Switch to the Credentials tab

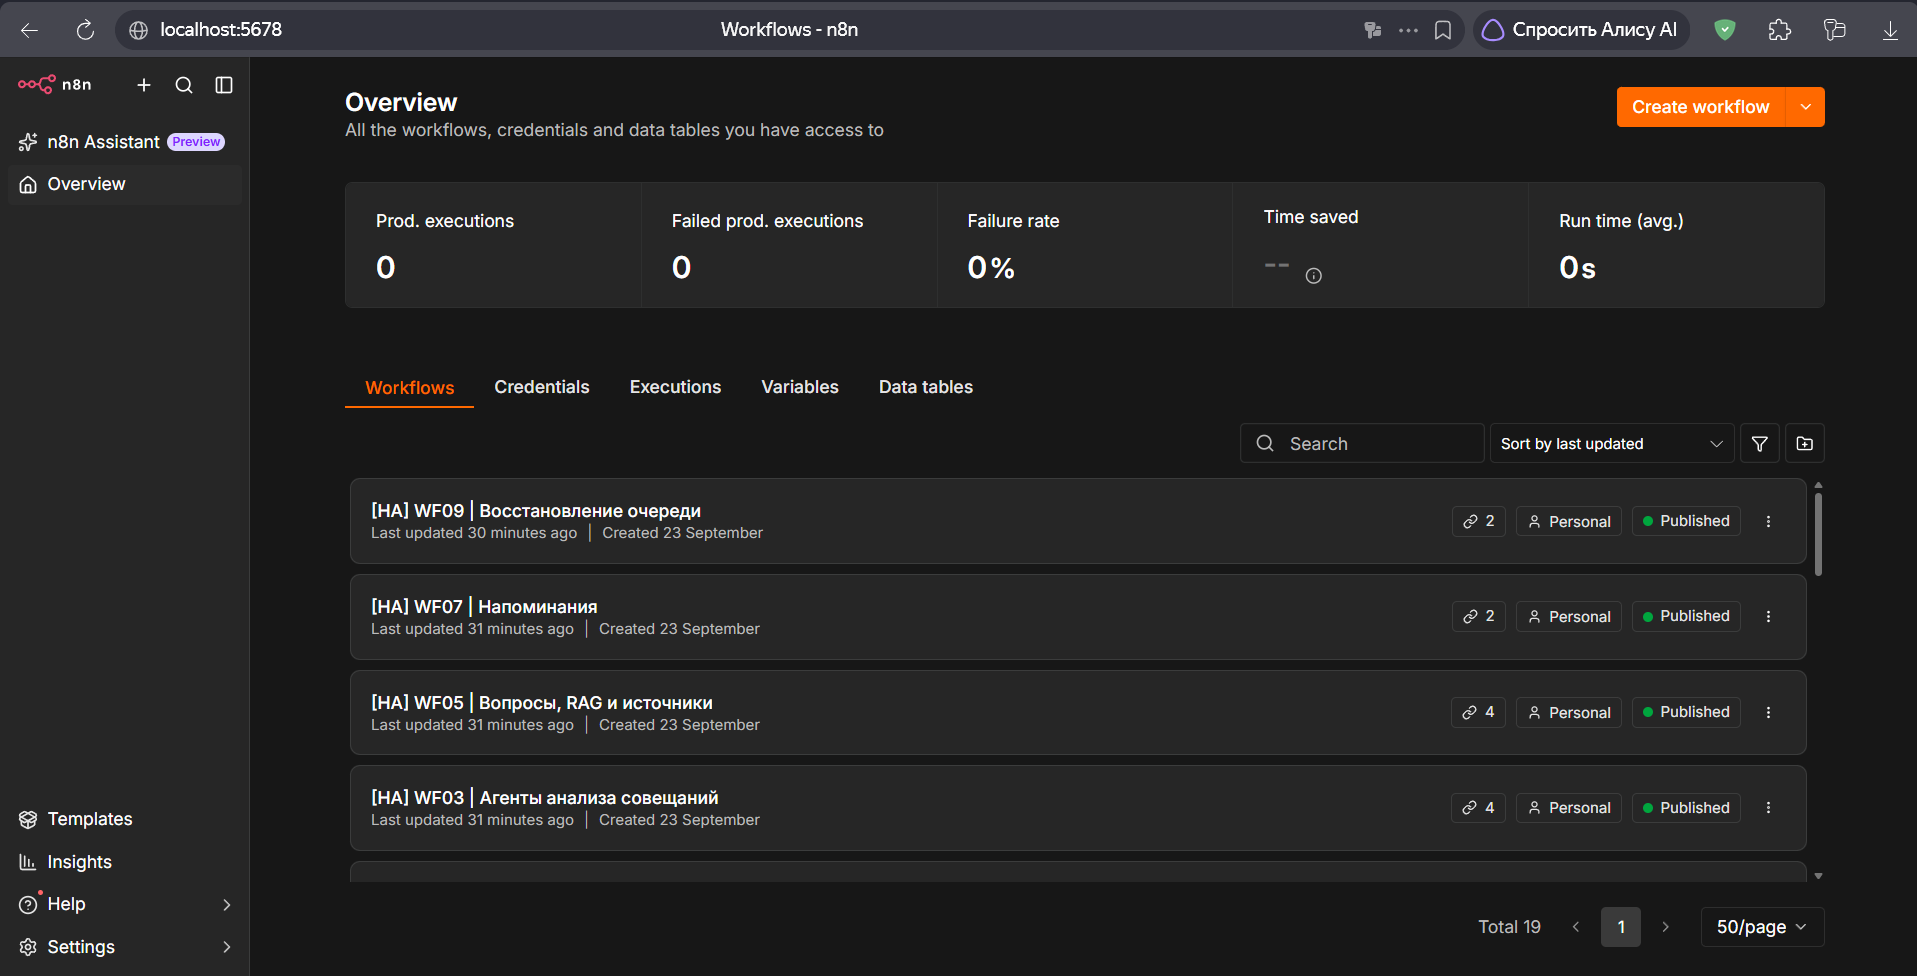click(x=542, y=387)
